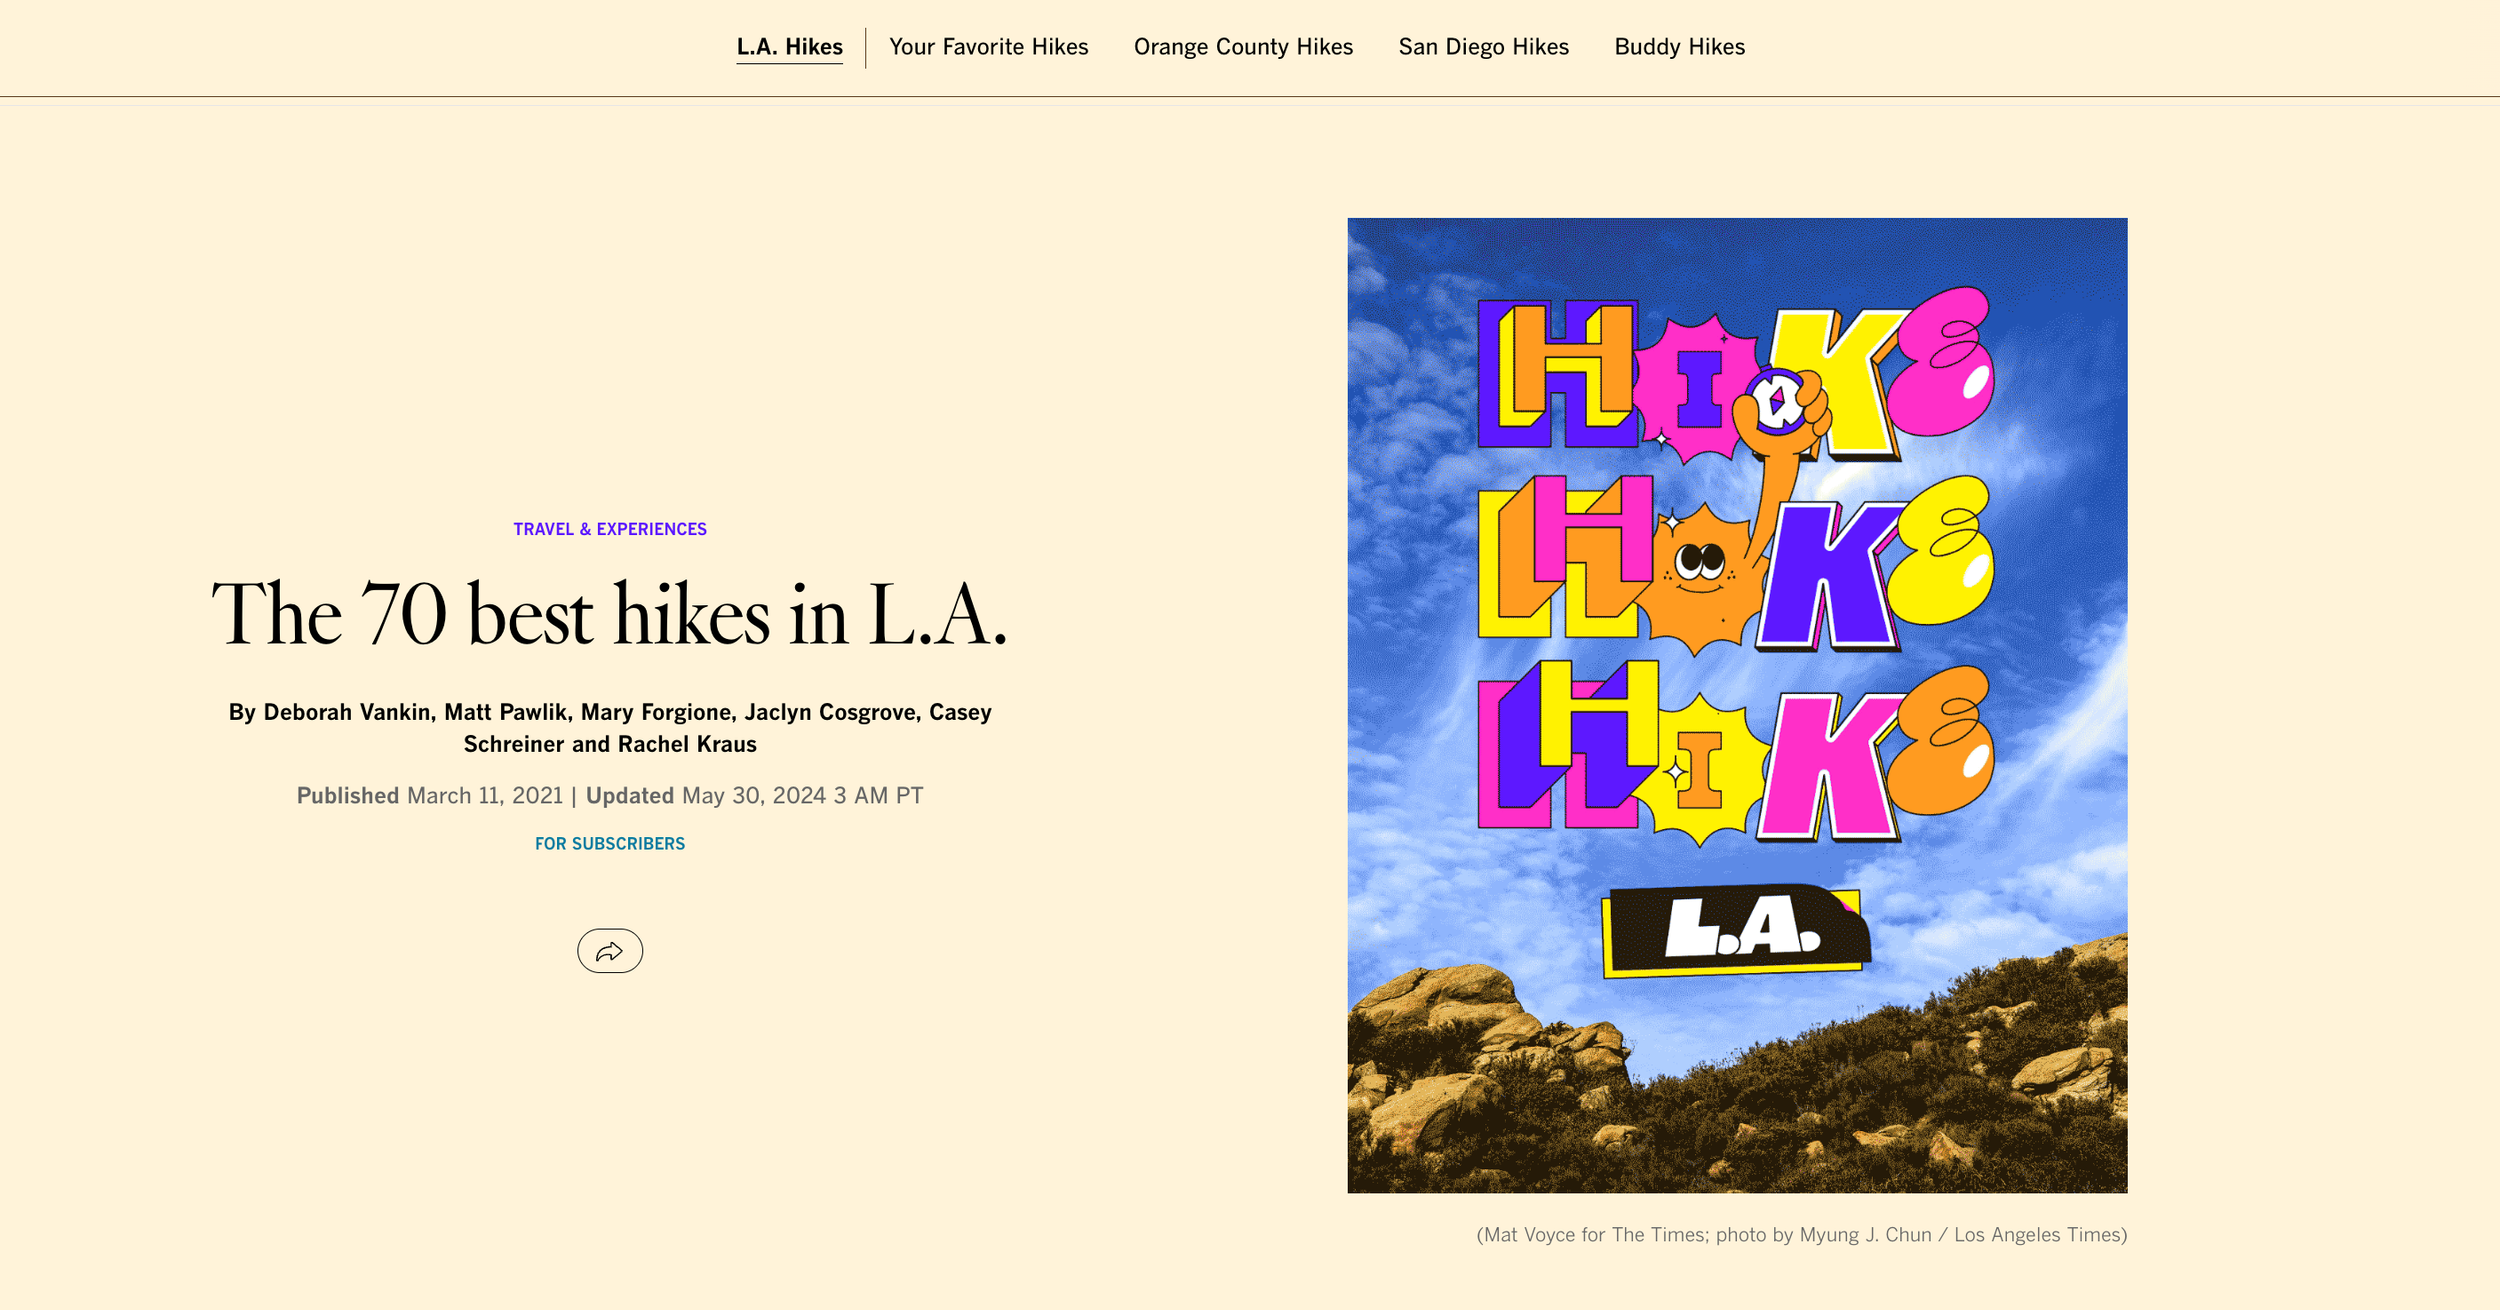Click the For Subscribers label
The image size is (2500, 1310).
pos(610,844)
